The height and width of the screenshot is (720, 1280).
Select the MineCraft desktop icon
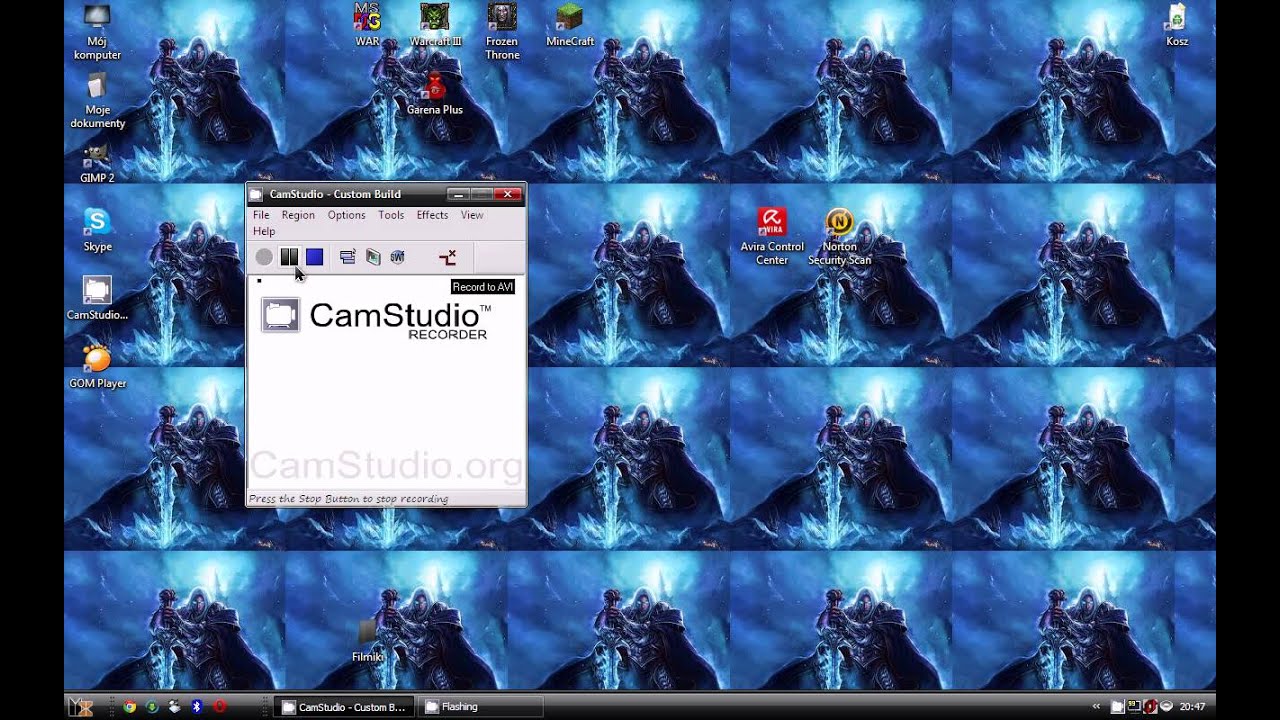pyautogui.click(x=570, y=25)
